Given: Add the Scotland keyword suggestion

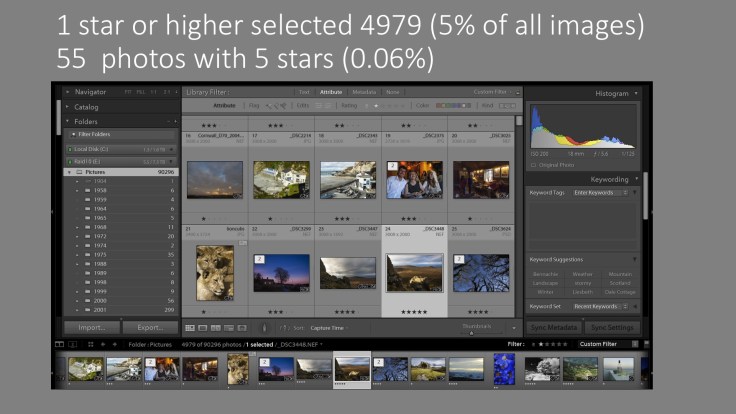Looking at the screenshot, I should pyautogui.click(x=620, y=283).
